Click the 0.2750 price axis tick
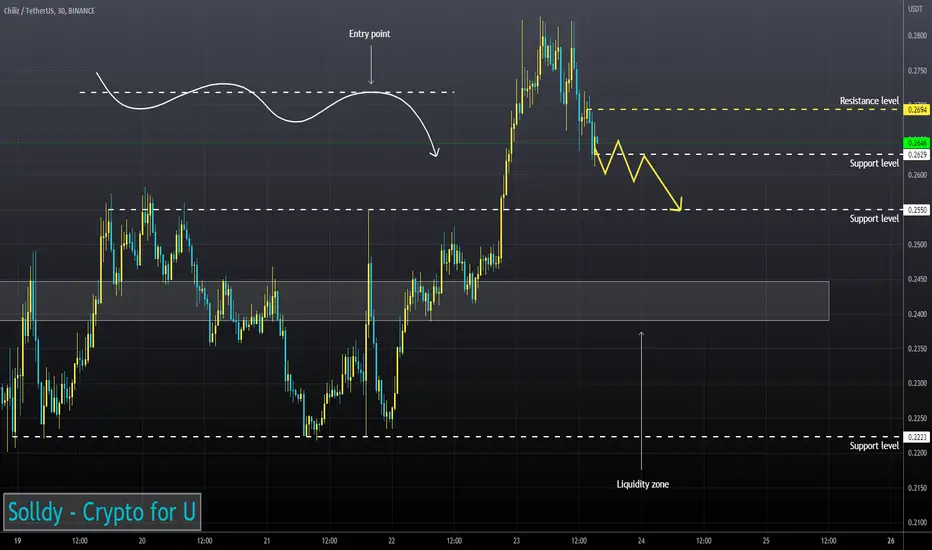This screenshot has height=550, width=932. 917,71
